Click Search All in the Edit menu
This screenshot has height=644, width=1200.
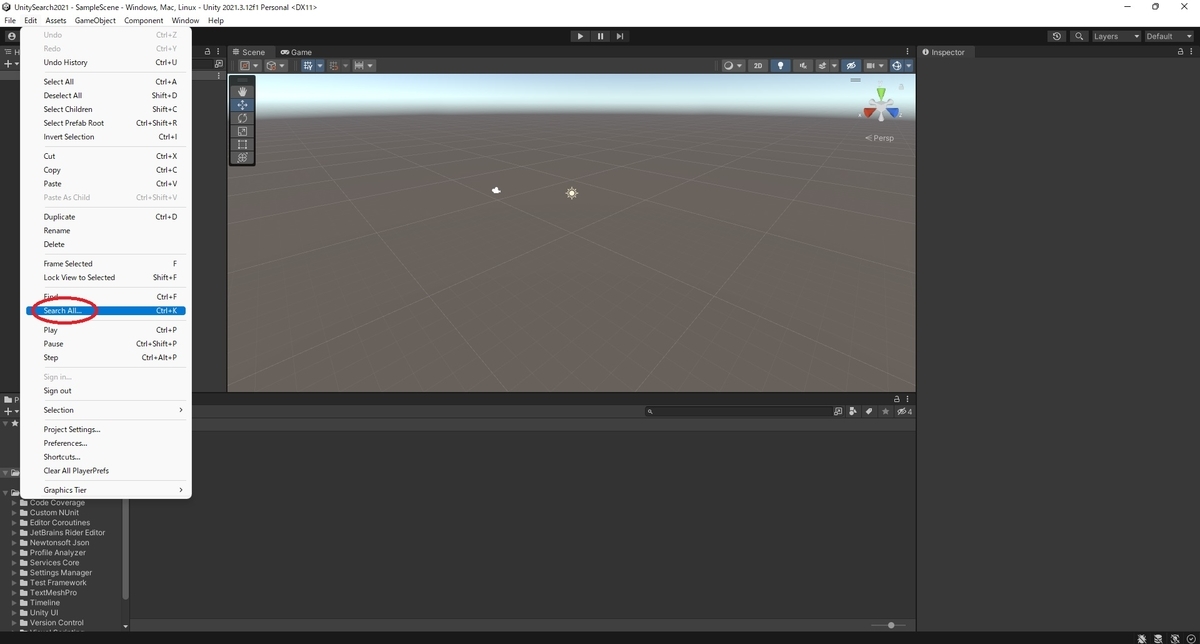[62, 310]
